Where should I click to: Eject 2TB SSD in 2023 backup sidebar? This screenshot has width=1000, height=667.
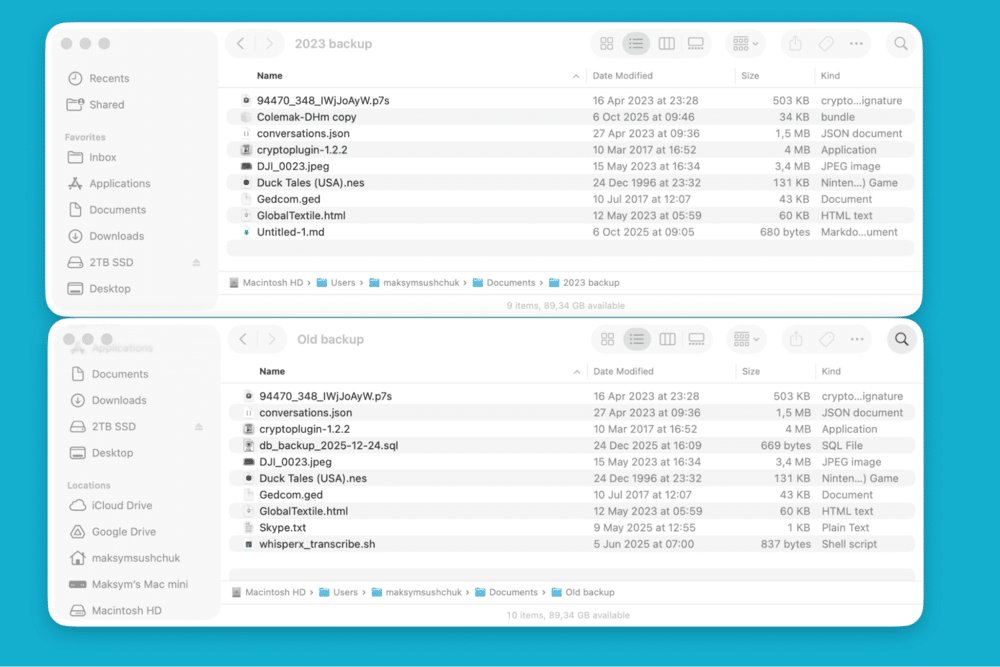click(x=196, y=262)
